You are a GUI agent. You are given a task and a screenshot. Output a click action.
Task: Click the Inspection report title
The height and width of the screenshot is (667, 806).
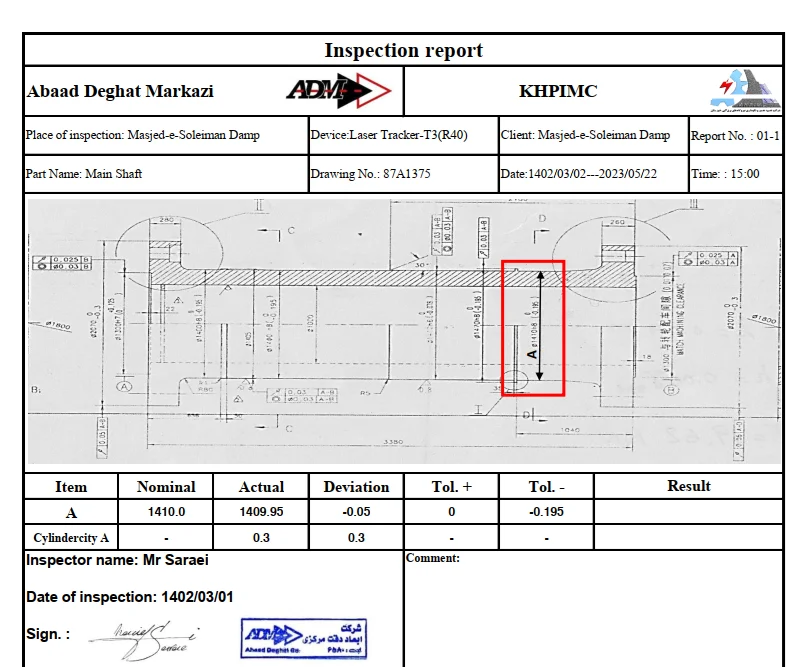tap(403, 50)
